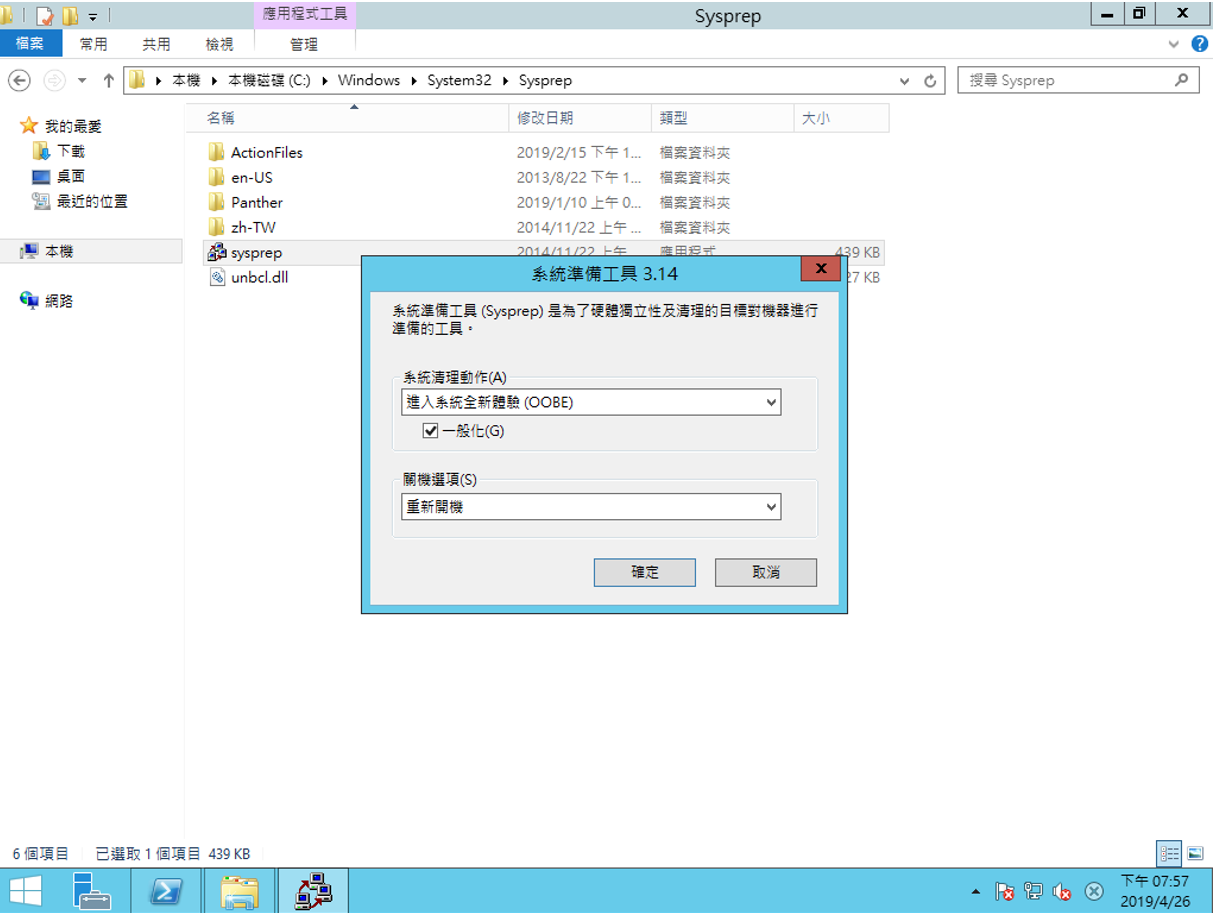Expand the ribbon chevron

point(1174,44)
